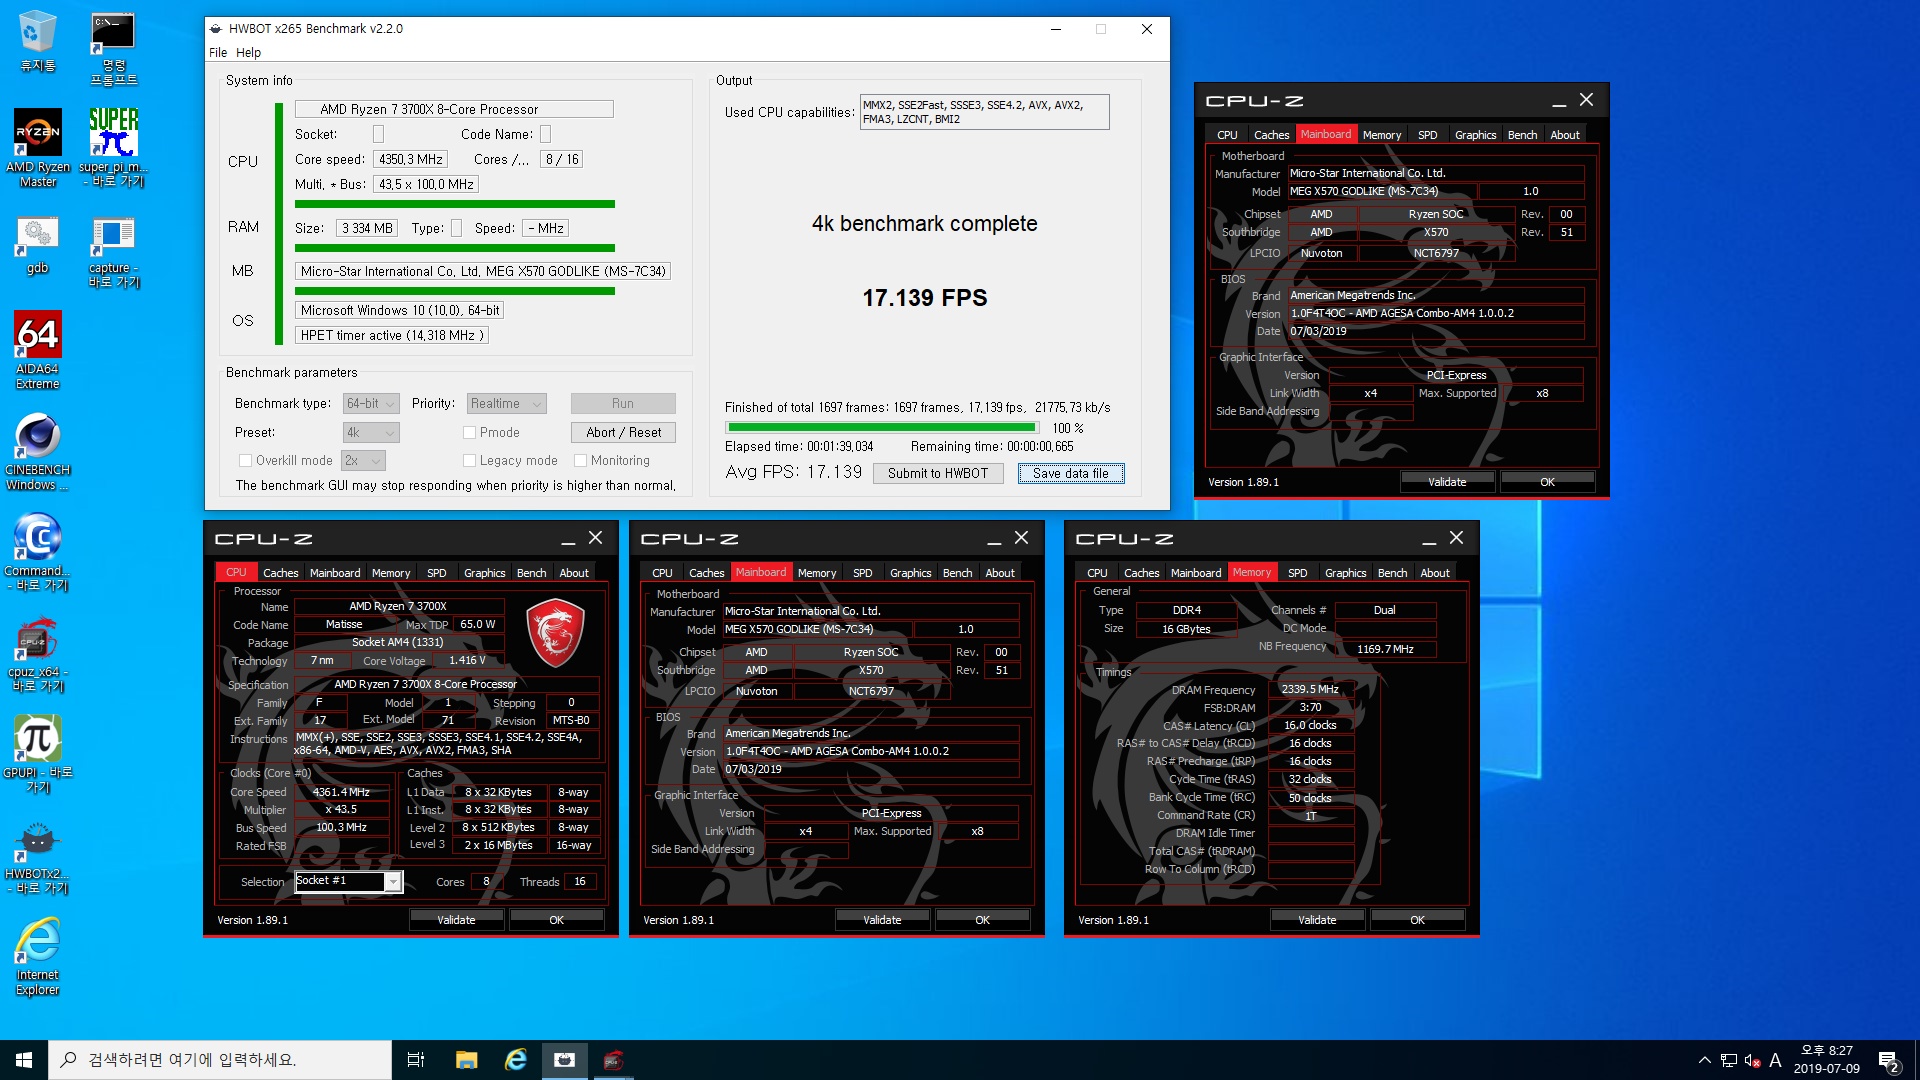The height and width of the screenshot is (1080, 1920).
Task: Open the File menu in HWBOT
Action: click(218, 52)
